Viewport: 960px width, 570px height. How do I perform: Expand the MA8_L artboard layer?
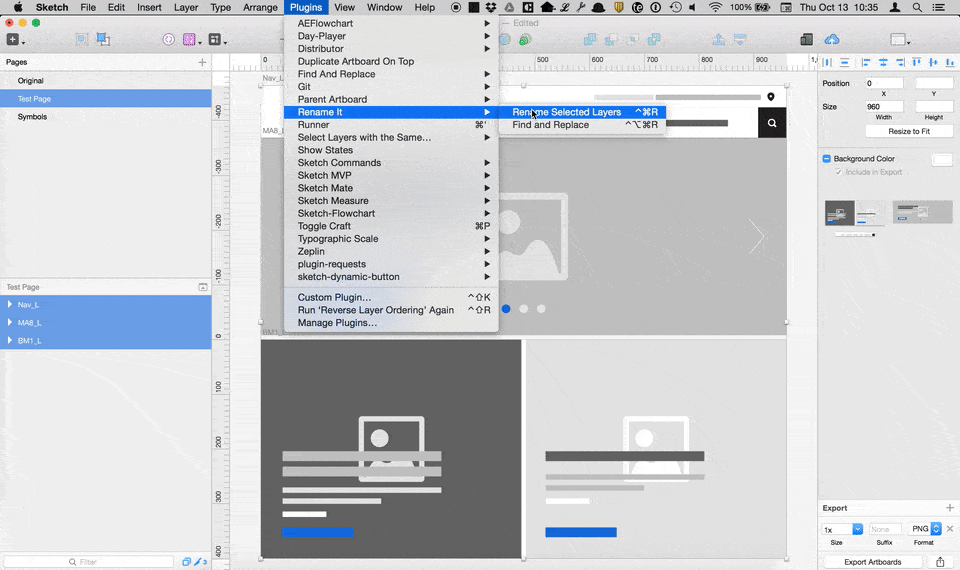click(10, 322)
